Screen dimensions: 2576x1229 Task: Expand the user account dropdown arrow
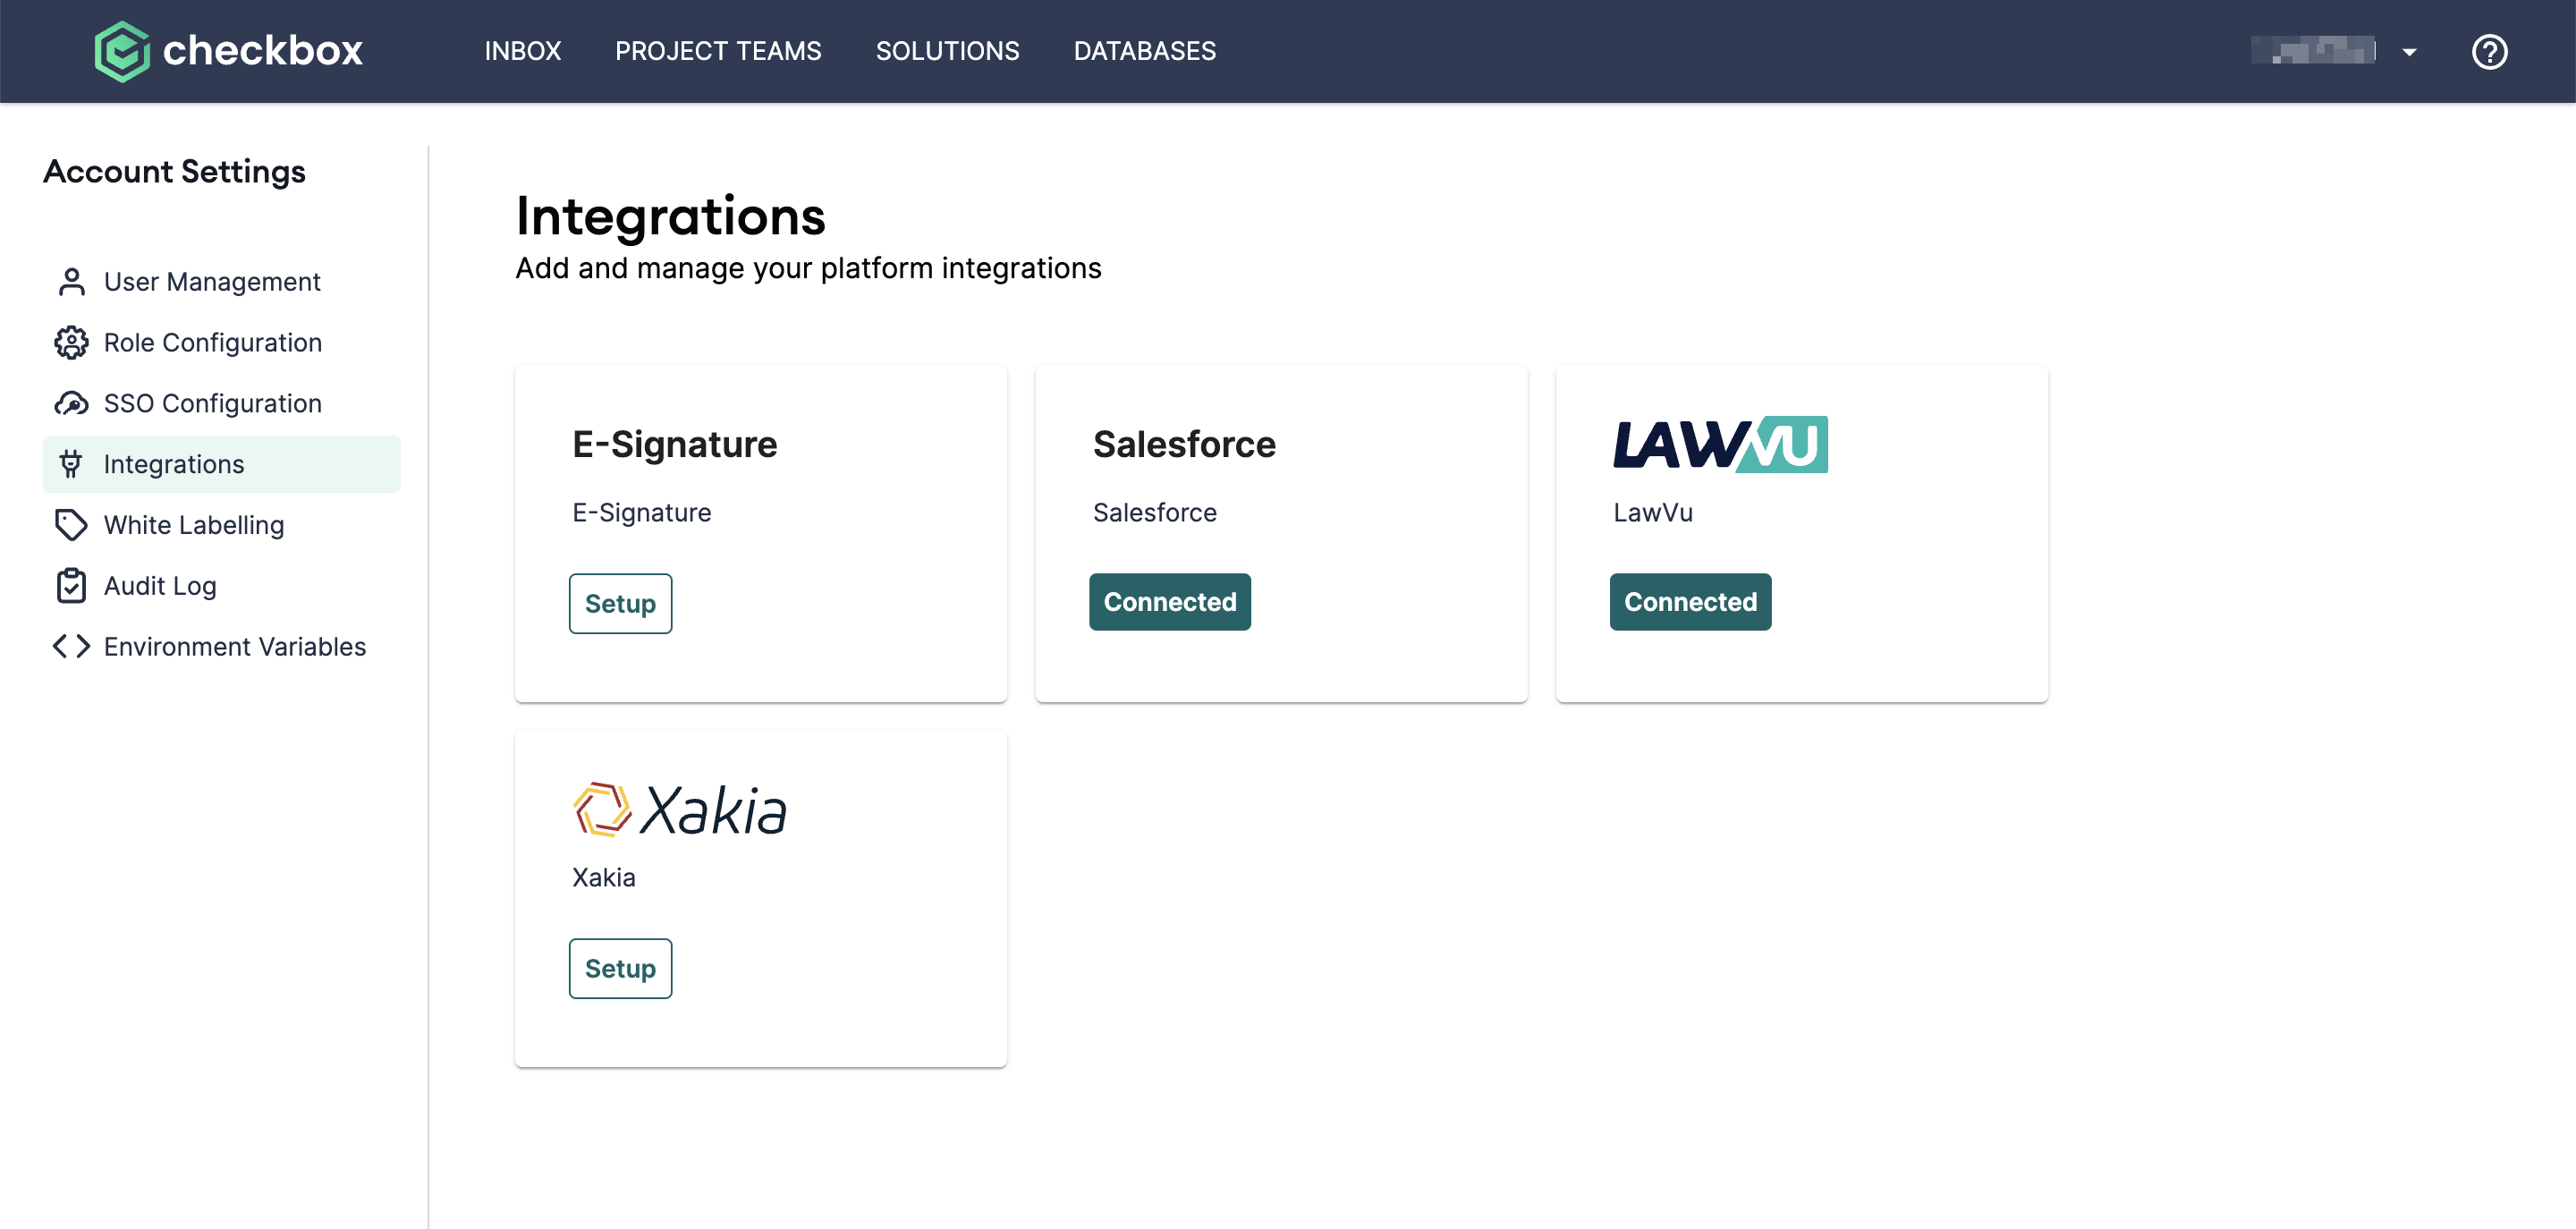pyautogui.click(x=2409, y=52)
